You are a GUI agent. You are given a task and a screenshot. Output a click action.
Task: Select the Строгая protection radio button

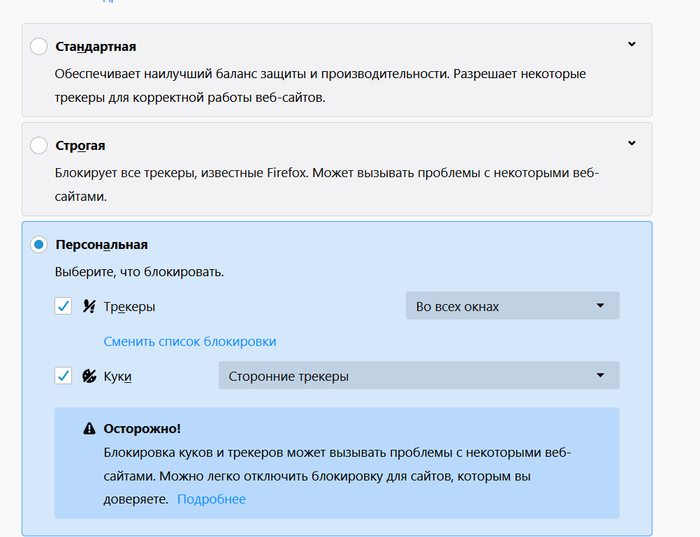point(39,146)
